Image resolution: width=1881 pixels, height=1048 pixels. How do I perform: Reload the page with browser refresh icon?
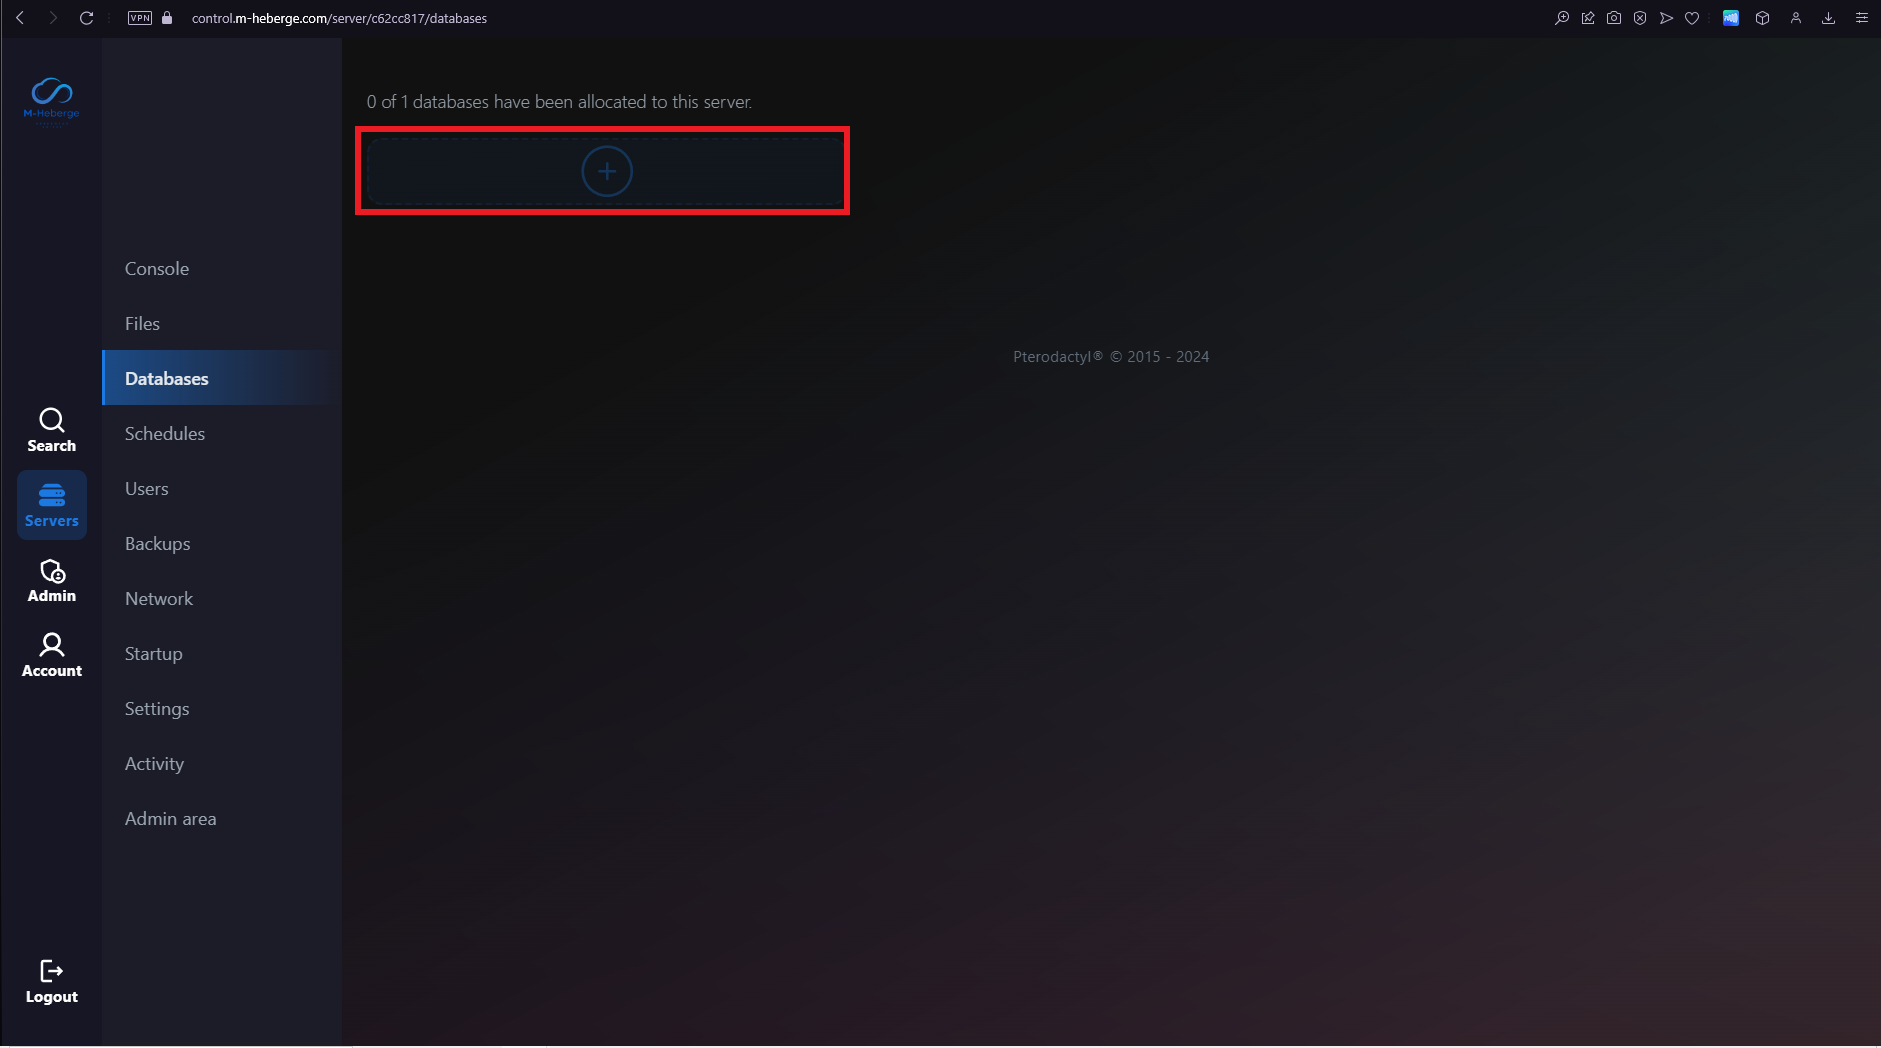pos(87,18)
